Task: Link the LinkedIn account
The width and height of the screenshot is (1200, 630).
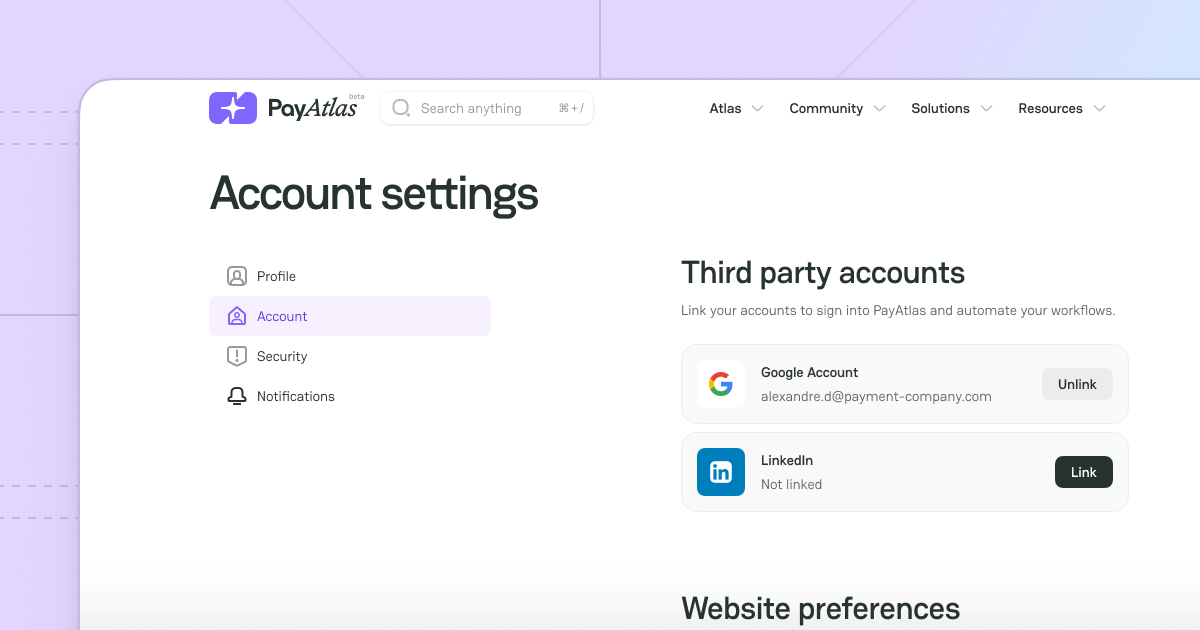Action: [x=1083, y=471]
